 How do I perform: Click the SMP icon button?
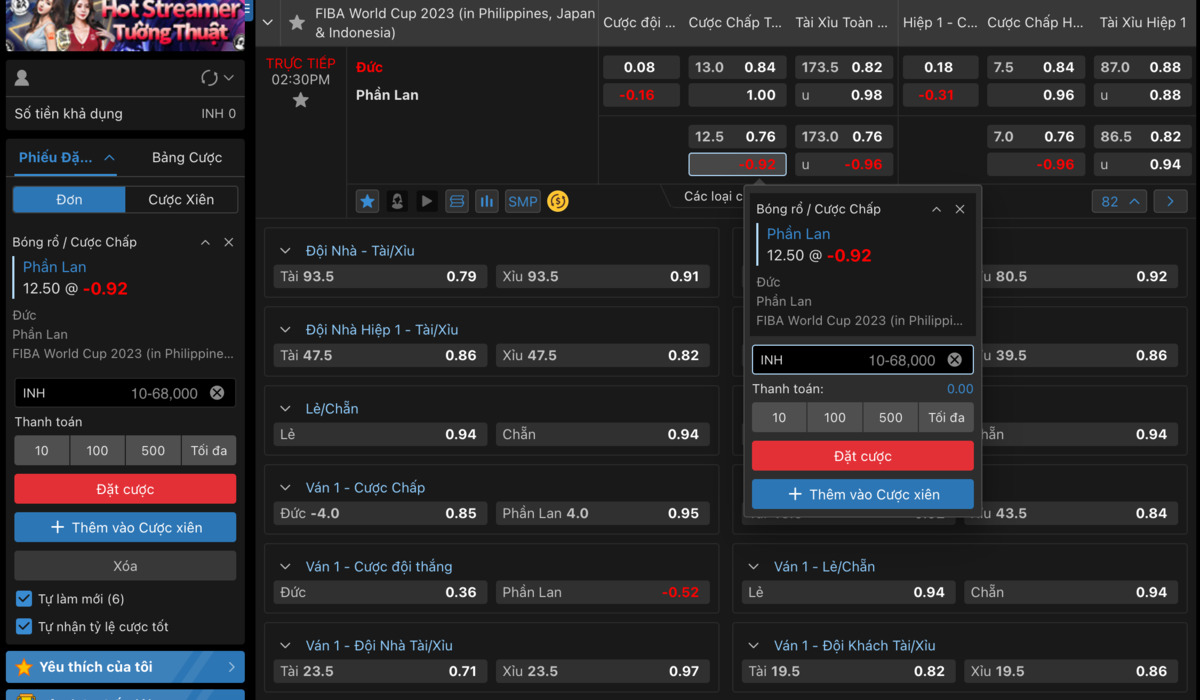(x=522, y=201)
